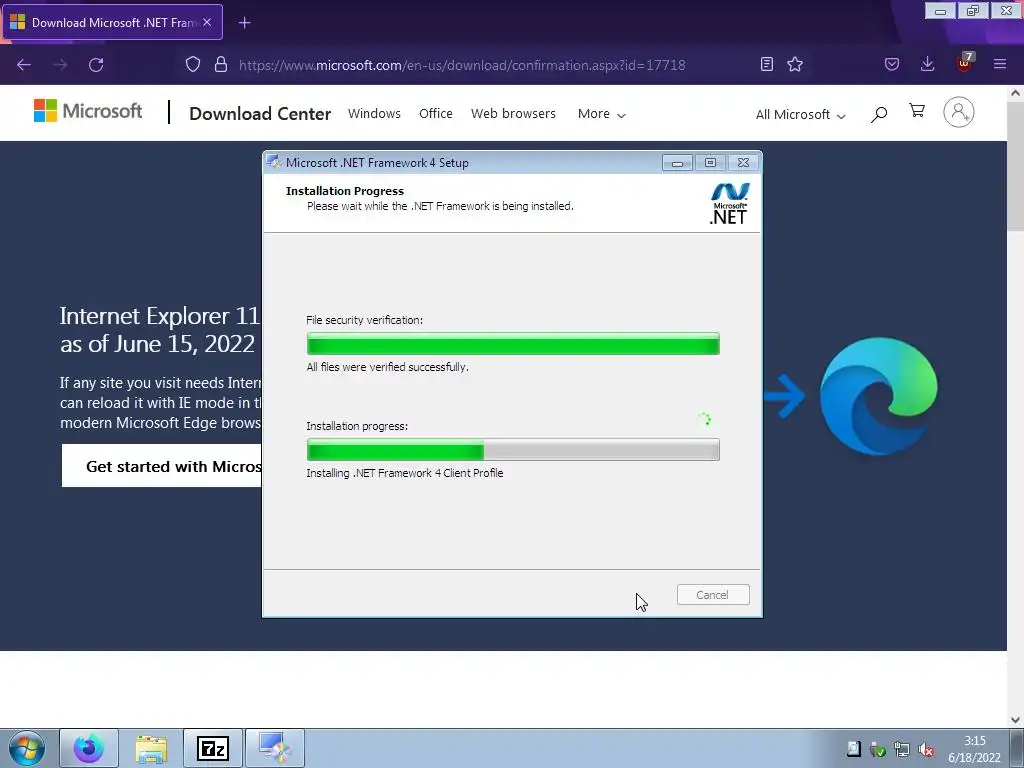Image resolution: width=1024 pixels, height=768 pixels.
Task: Open Windows Explorer from taskbar
Action: [151, 748]
